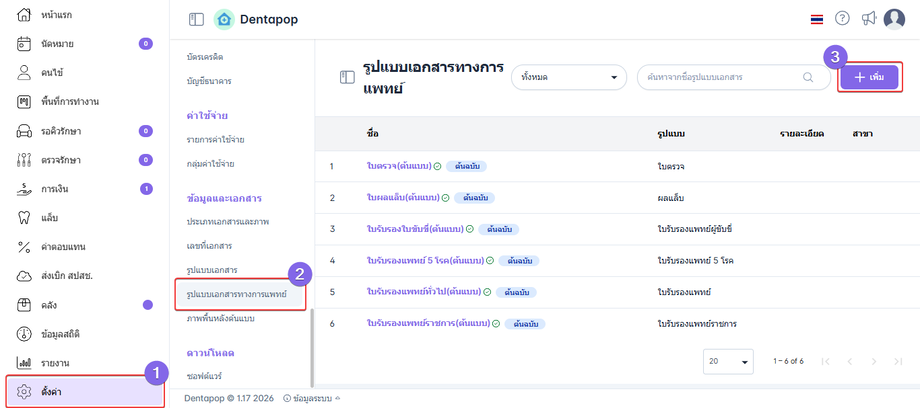Open the คนไข้ patient sidebar item

click(x=25, y=73)
